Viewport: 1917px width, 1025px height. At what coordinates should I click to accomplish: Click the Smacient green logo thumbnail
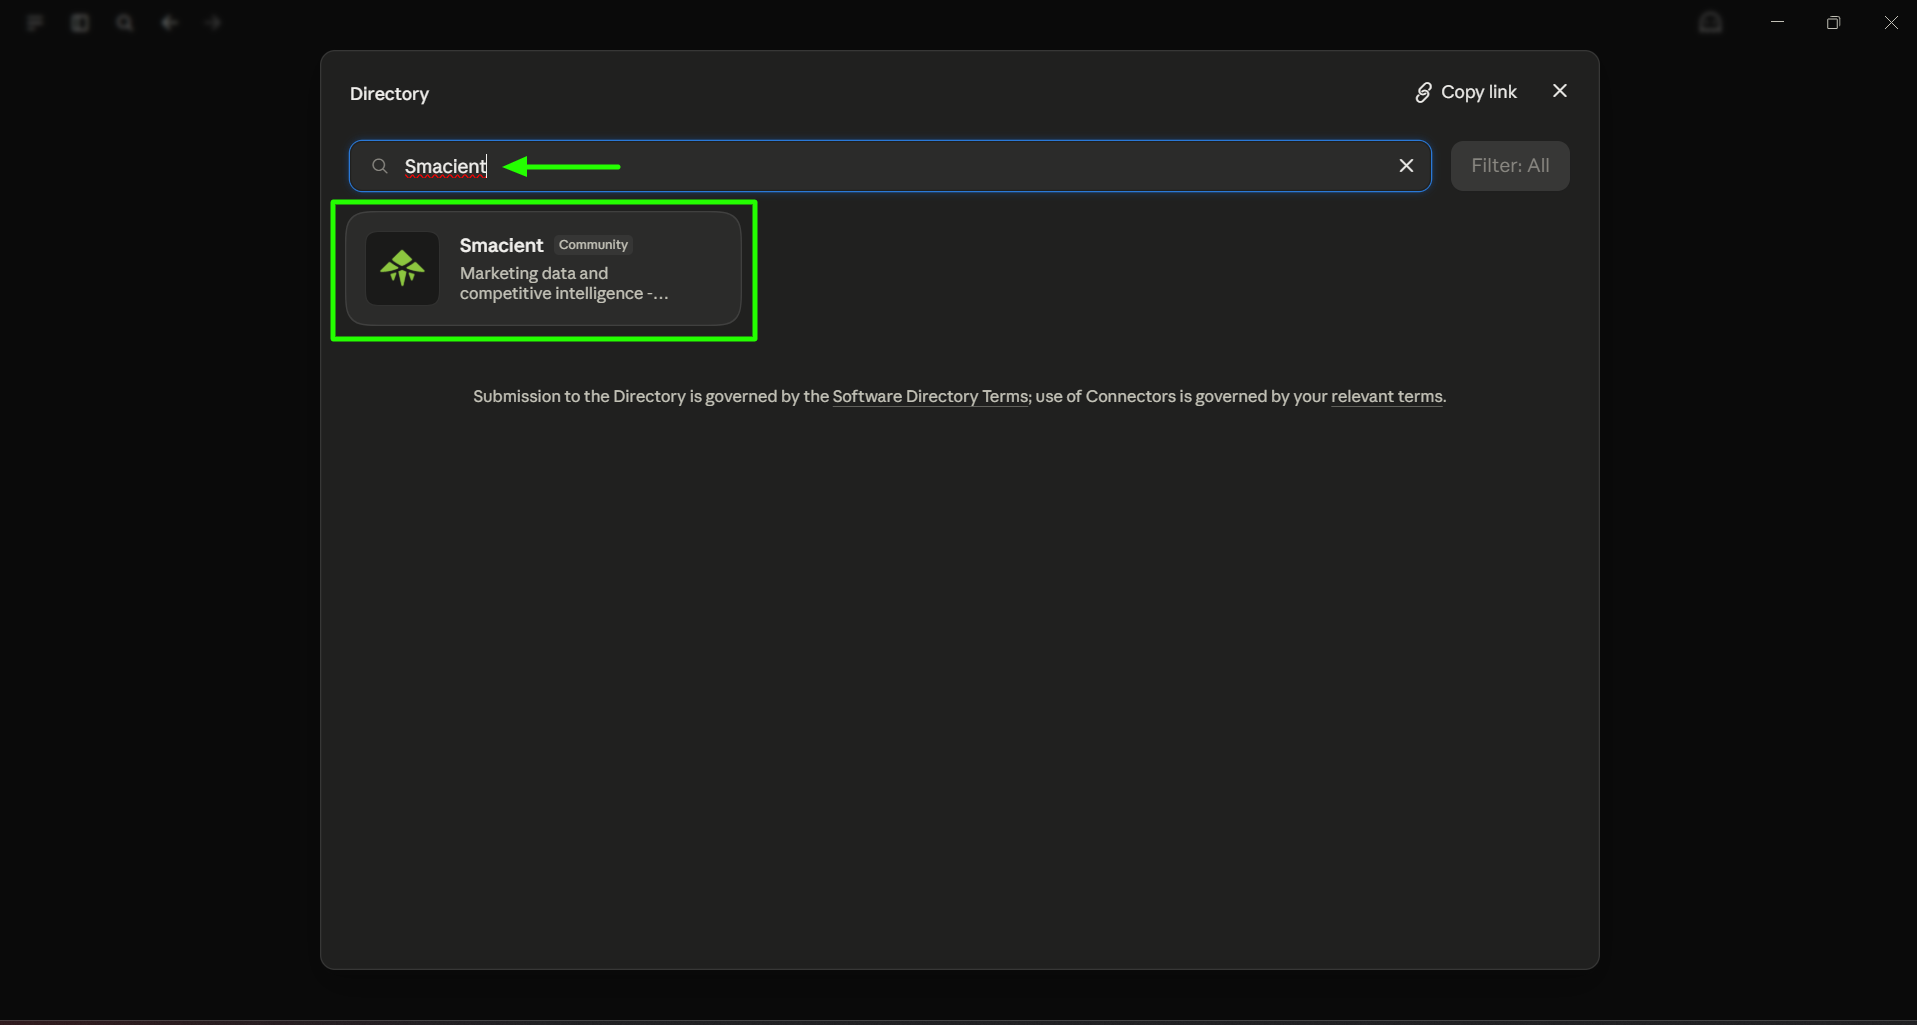pyautogui.click(x=402, y=268)
